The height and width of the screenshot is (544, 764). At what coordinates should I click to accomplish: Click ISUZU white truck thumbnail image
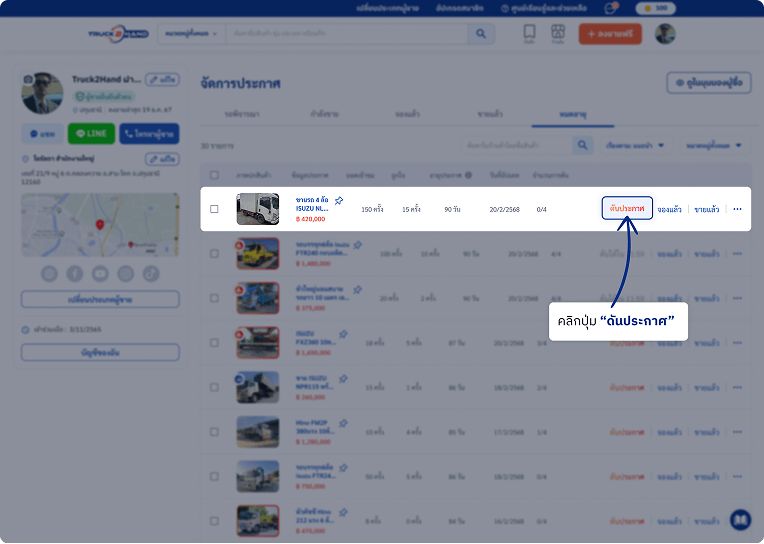tap(257, 209)
